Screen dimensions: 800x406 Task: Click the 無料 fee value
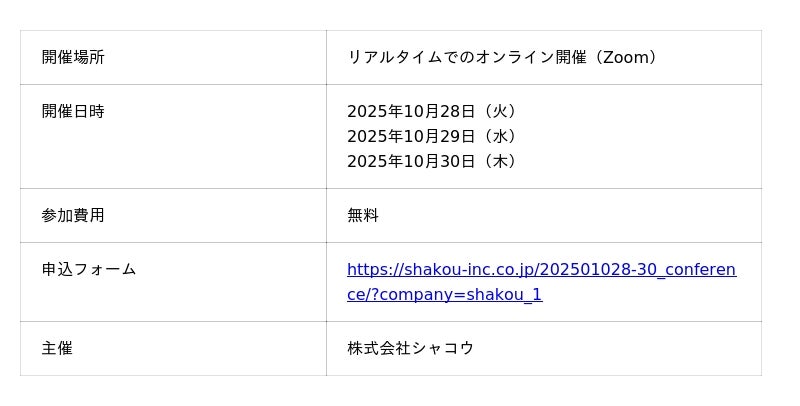click(x=363, y=215)
